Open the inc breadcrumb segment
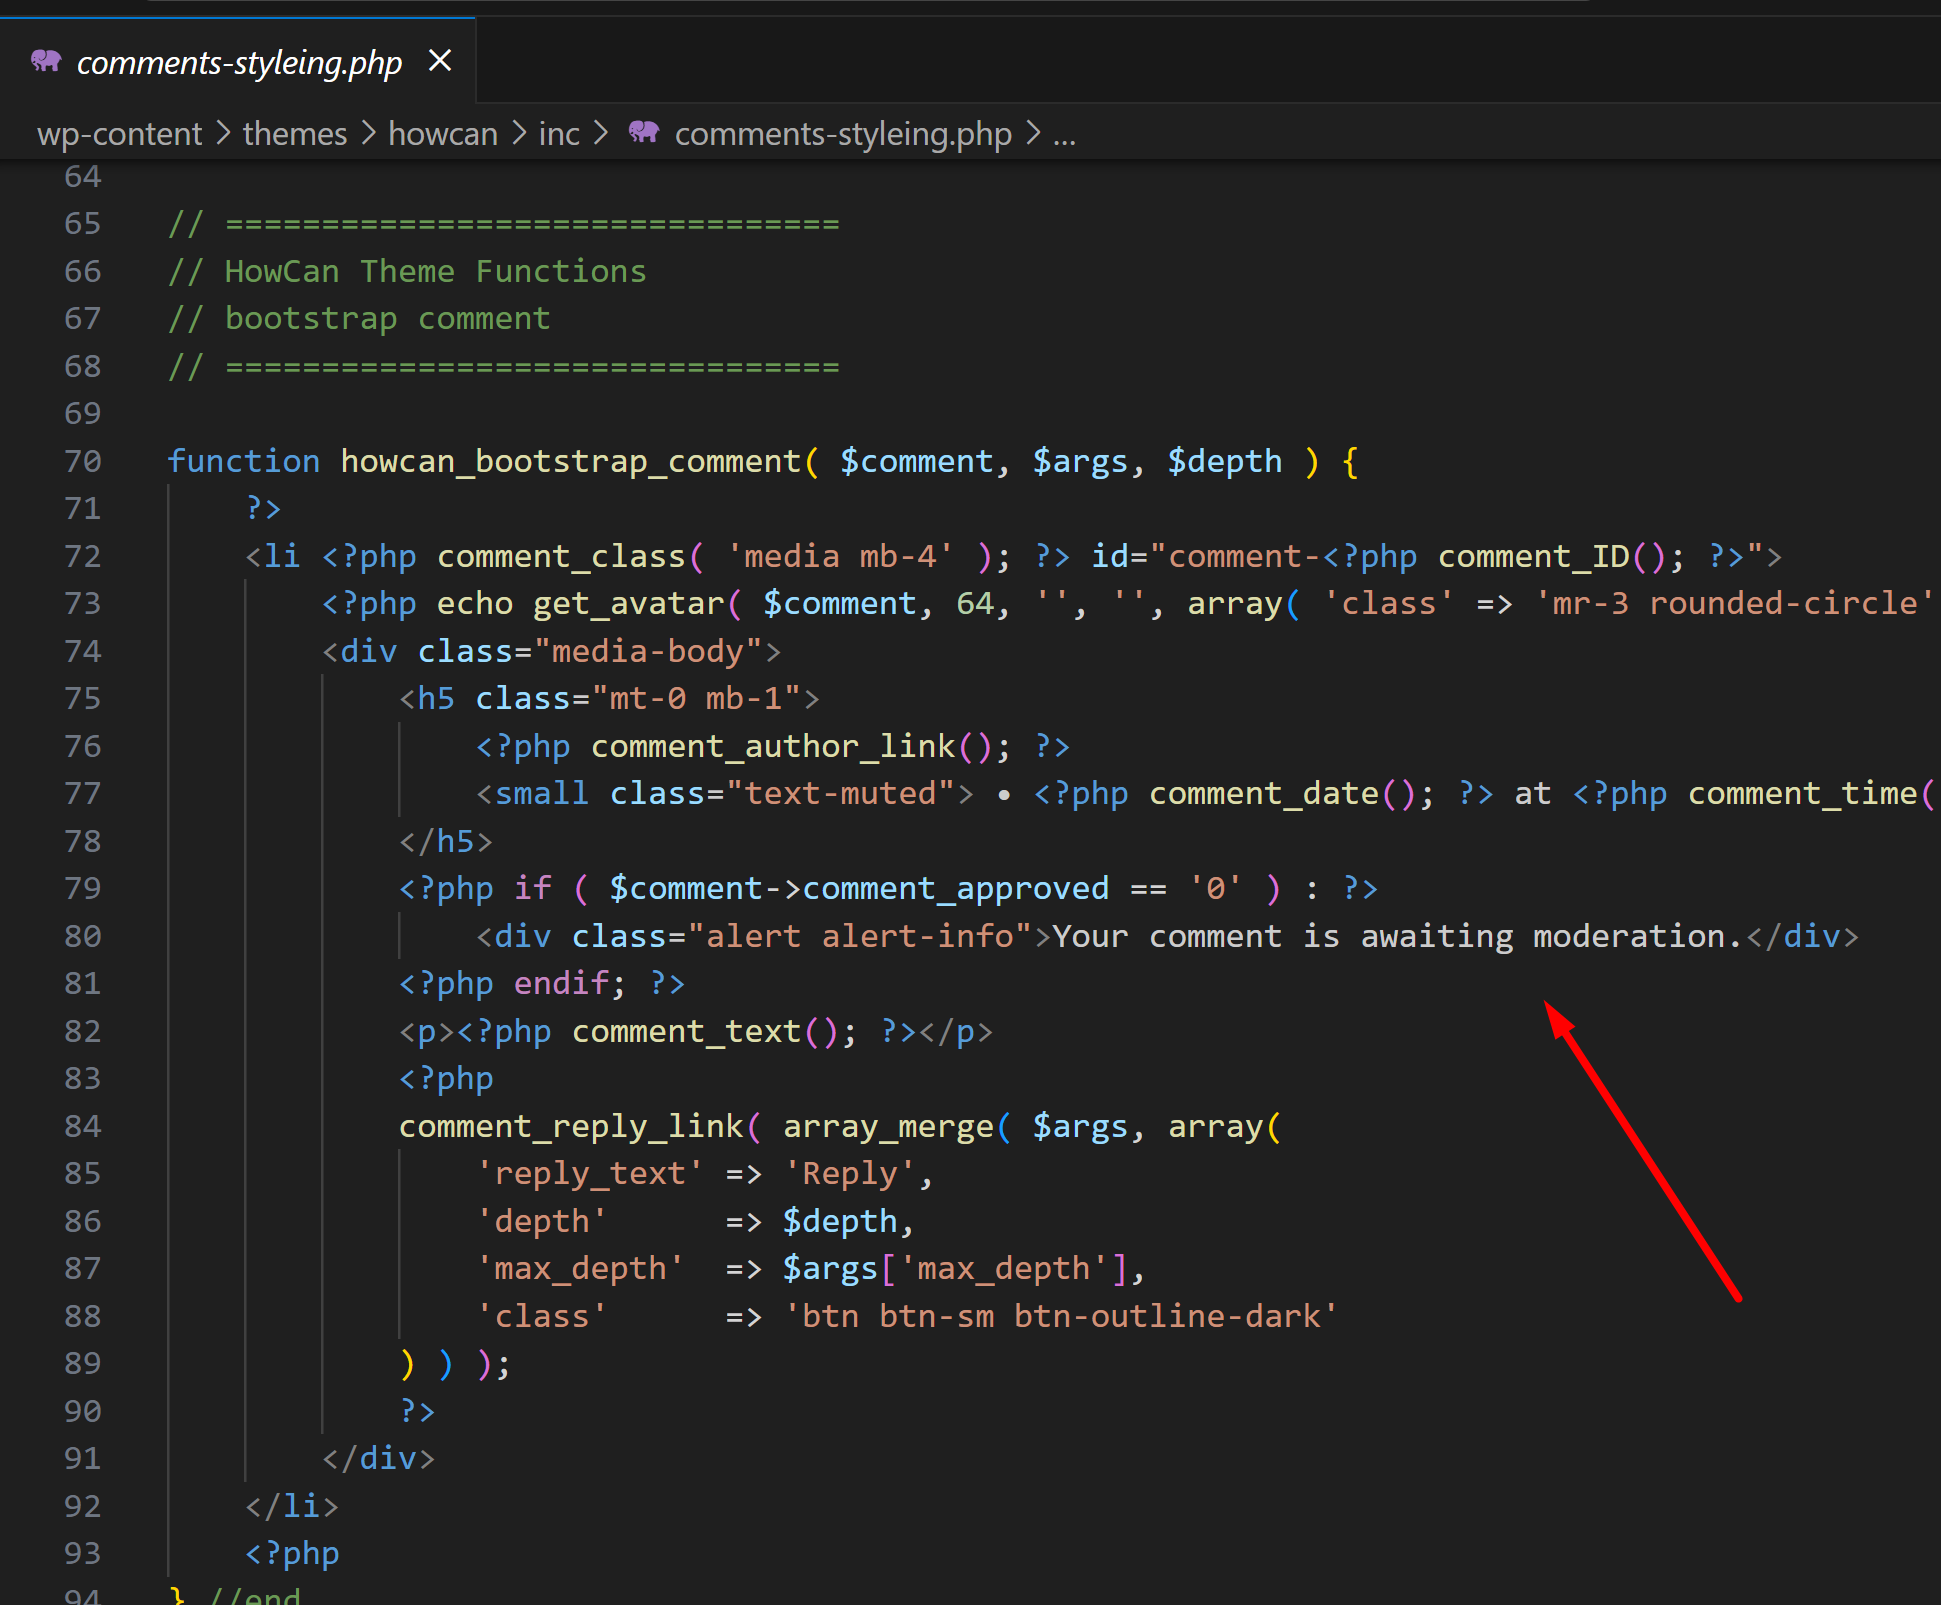 559,133
